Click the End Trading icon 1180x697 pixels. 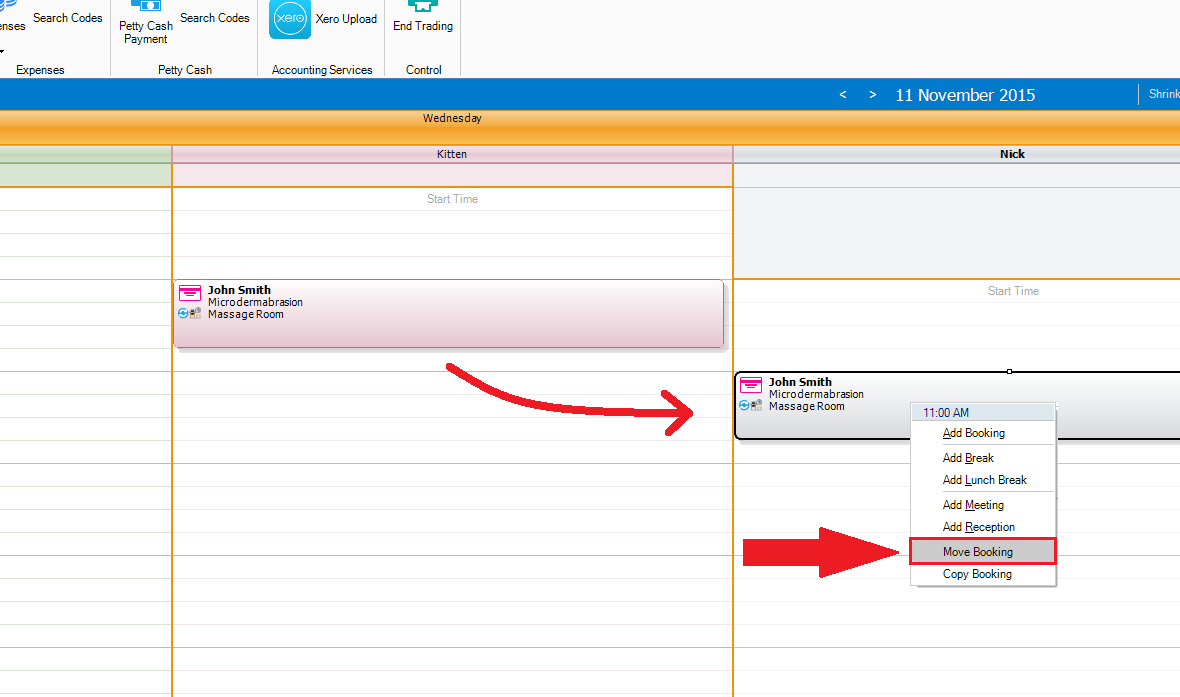(x=423, y=6)
